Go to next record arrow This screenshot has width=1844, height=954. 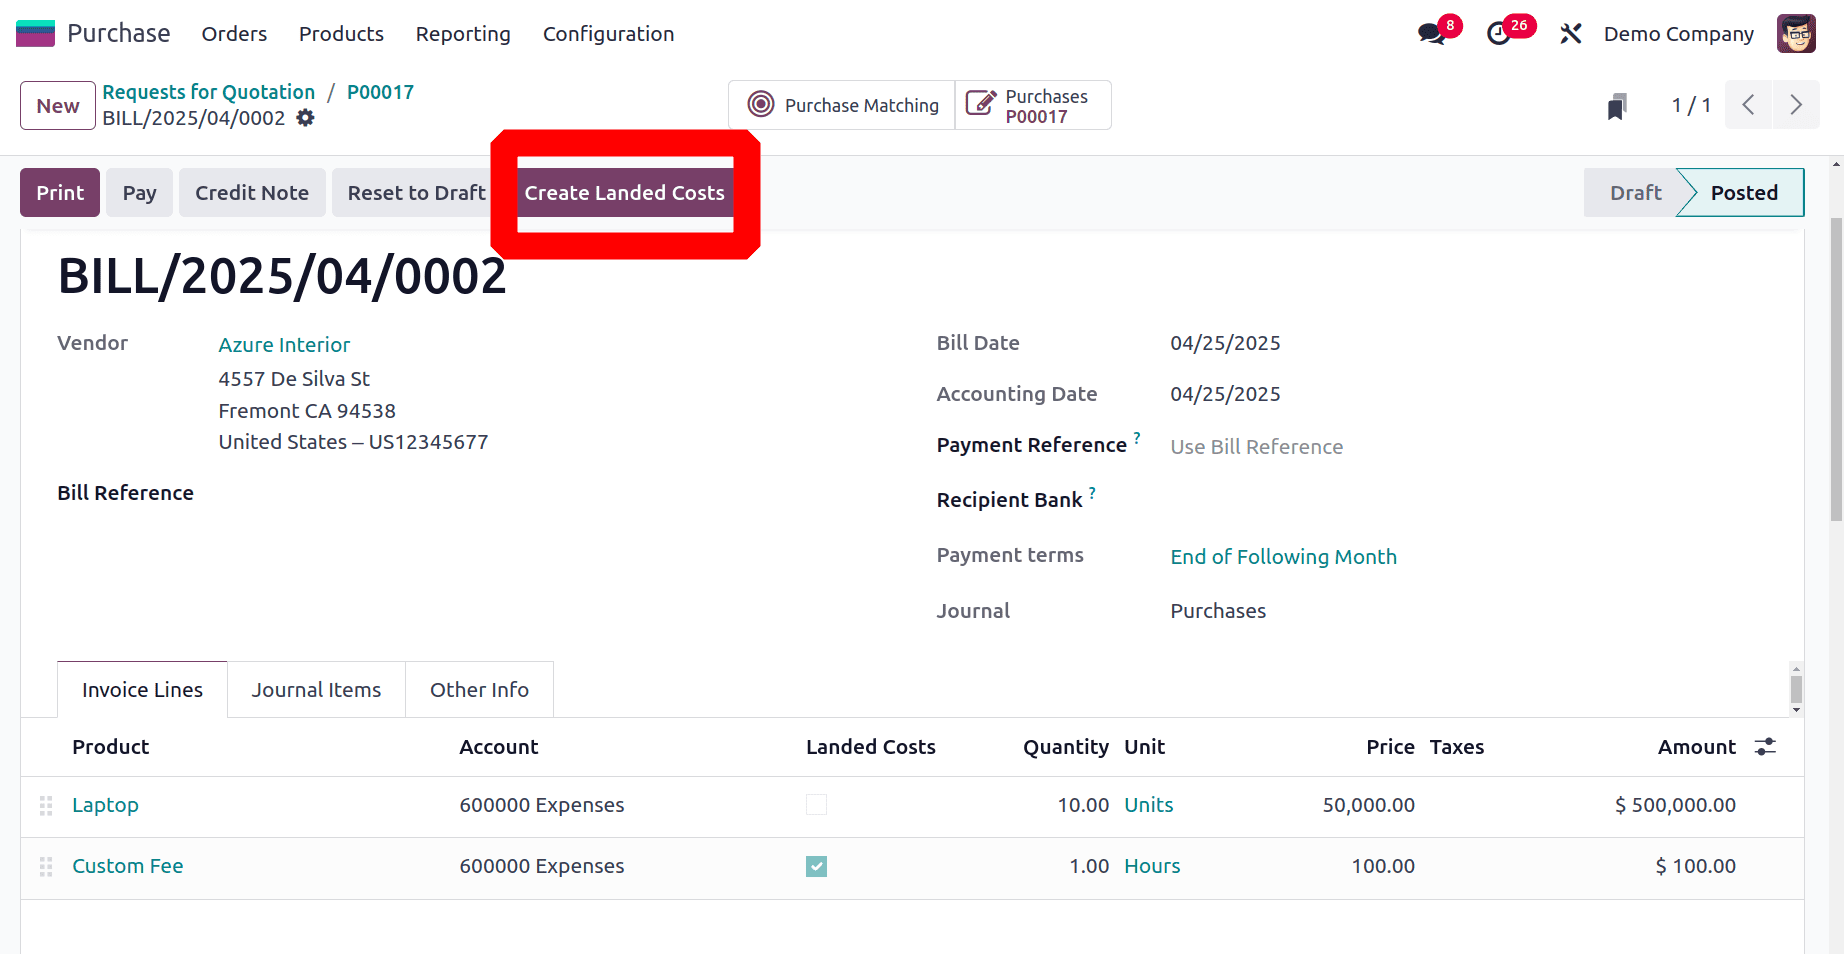coord(1796,105)
